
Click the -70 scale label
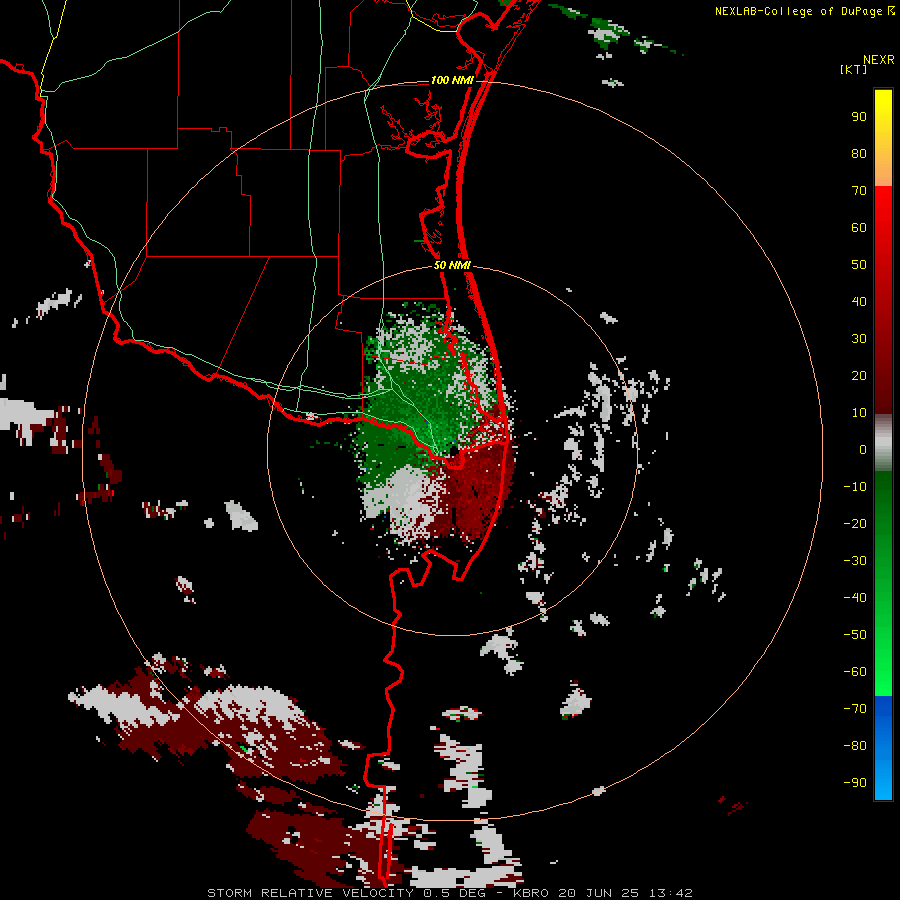(855, 709)
